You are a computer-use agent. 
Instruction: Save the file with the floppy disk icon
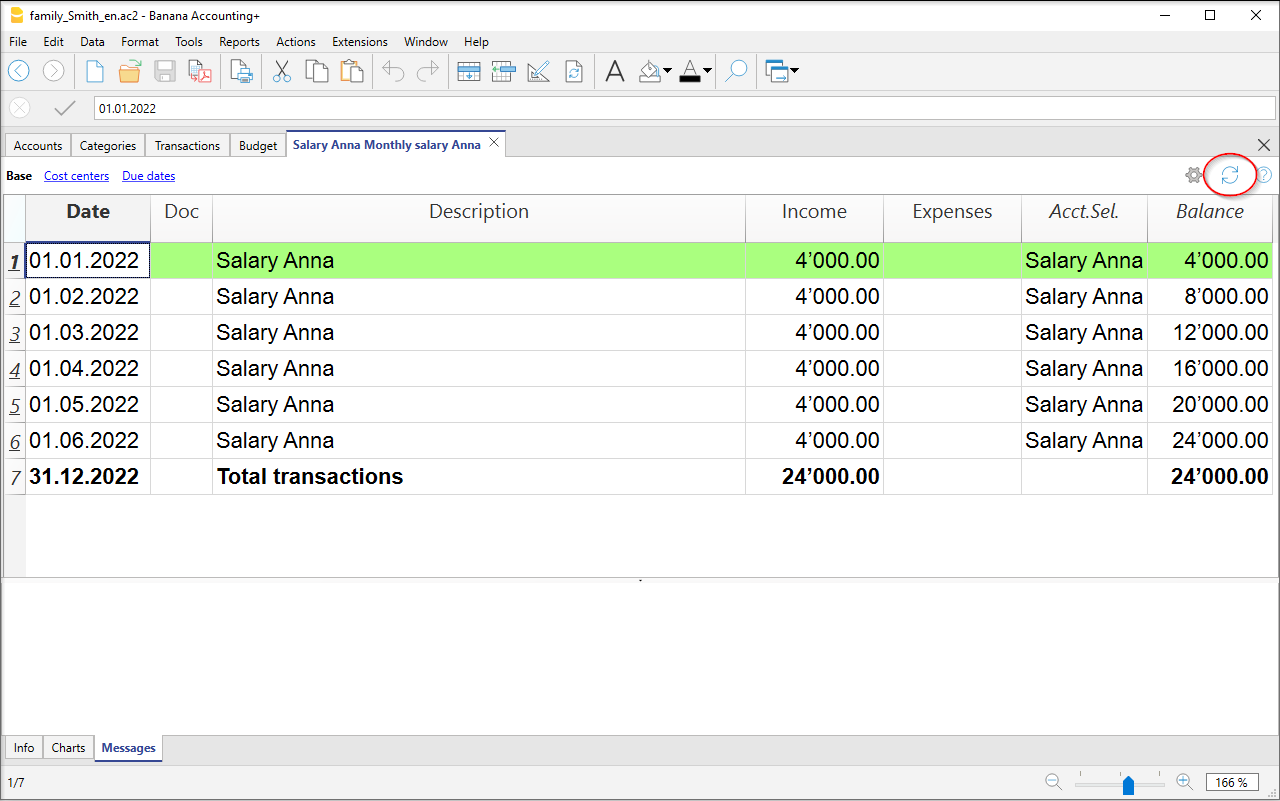[165, 71]
